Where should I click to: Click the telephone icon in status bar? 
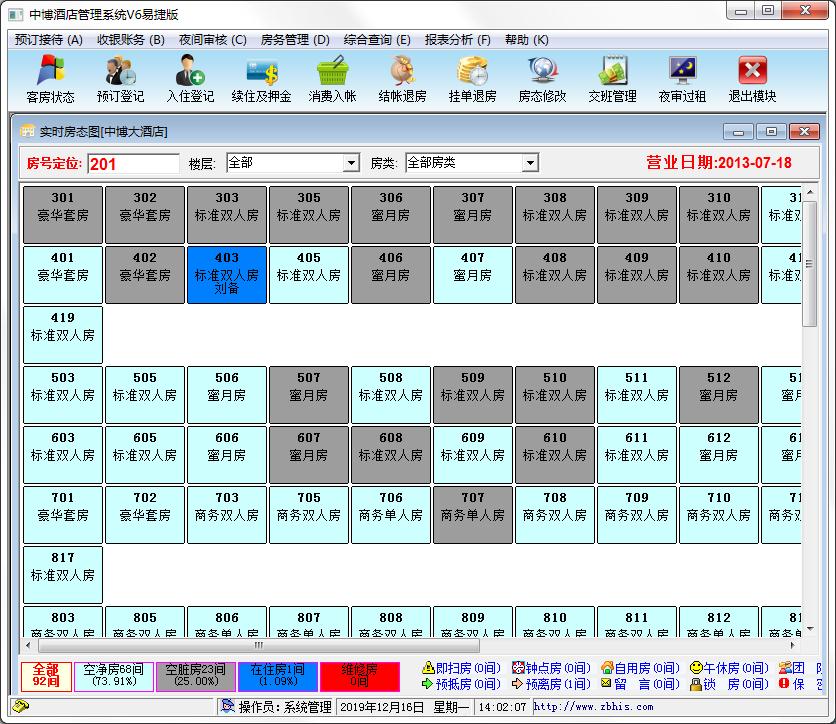coord(20,707)
